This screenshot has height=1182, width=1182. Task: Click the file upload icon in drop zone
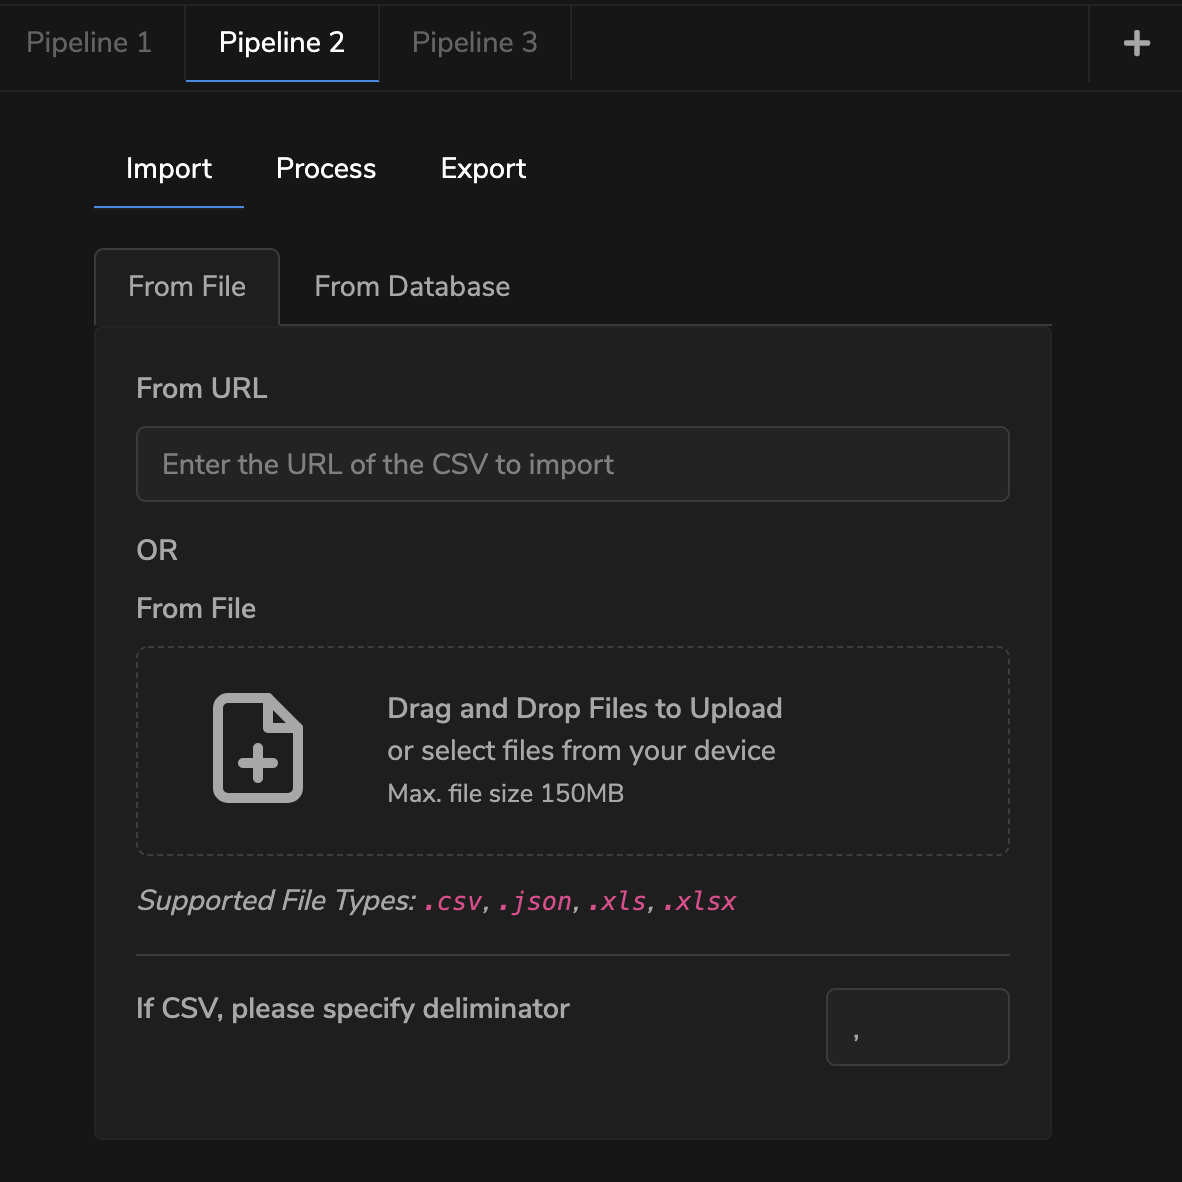[257, 748]
